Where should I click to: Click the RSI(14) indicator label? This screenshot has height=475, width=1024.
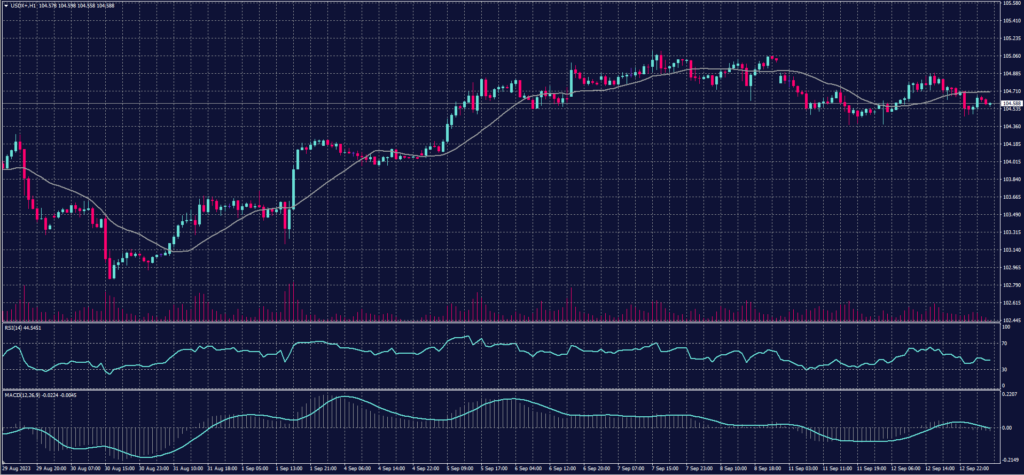(x=14, y=325)
